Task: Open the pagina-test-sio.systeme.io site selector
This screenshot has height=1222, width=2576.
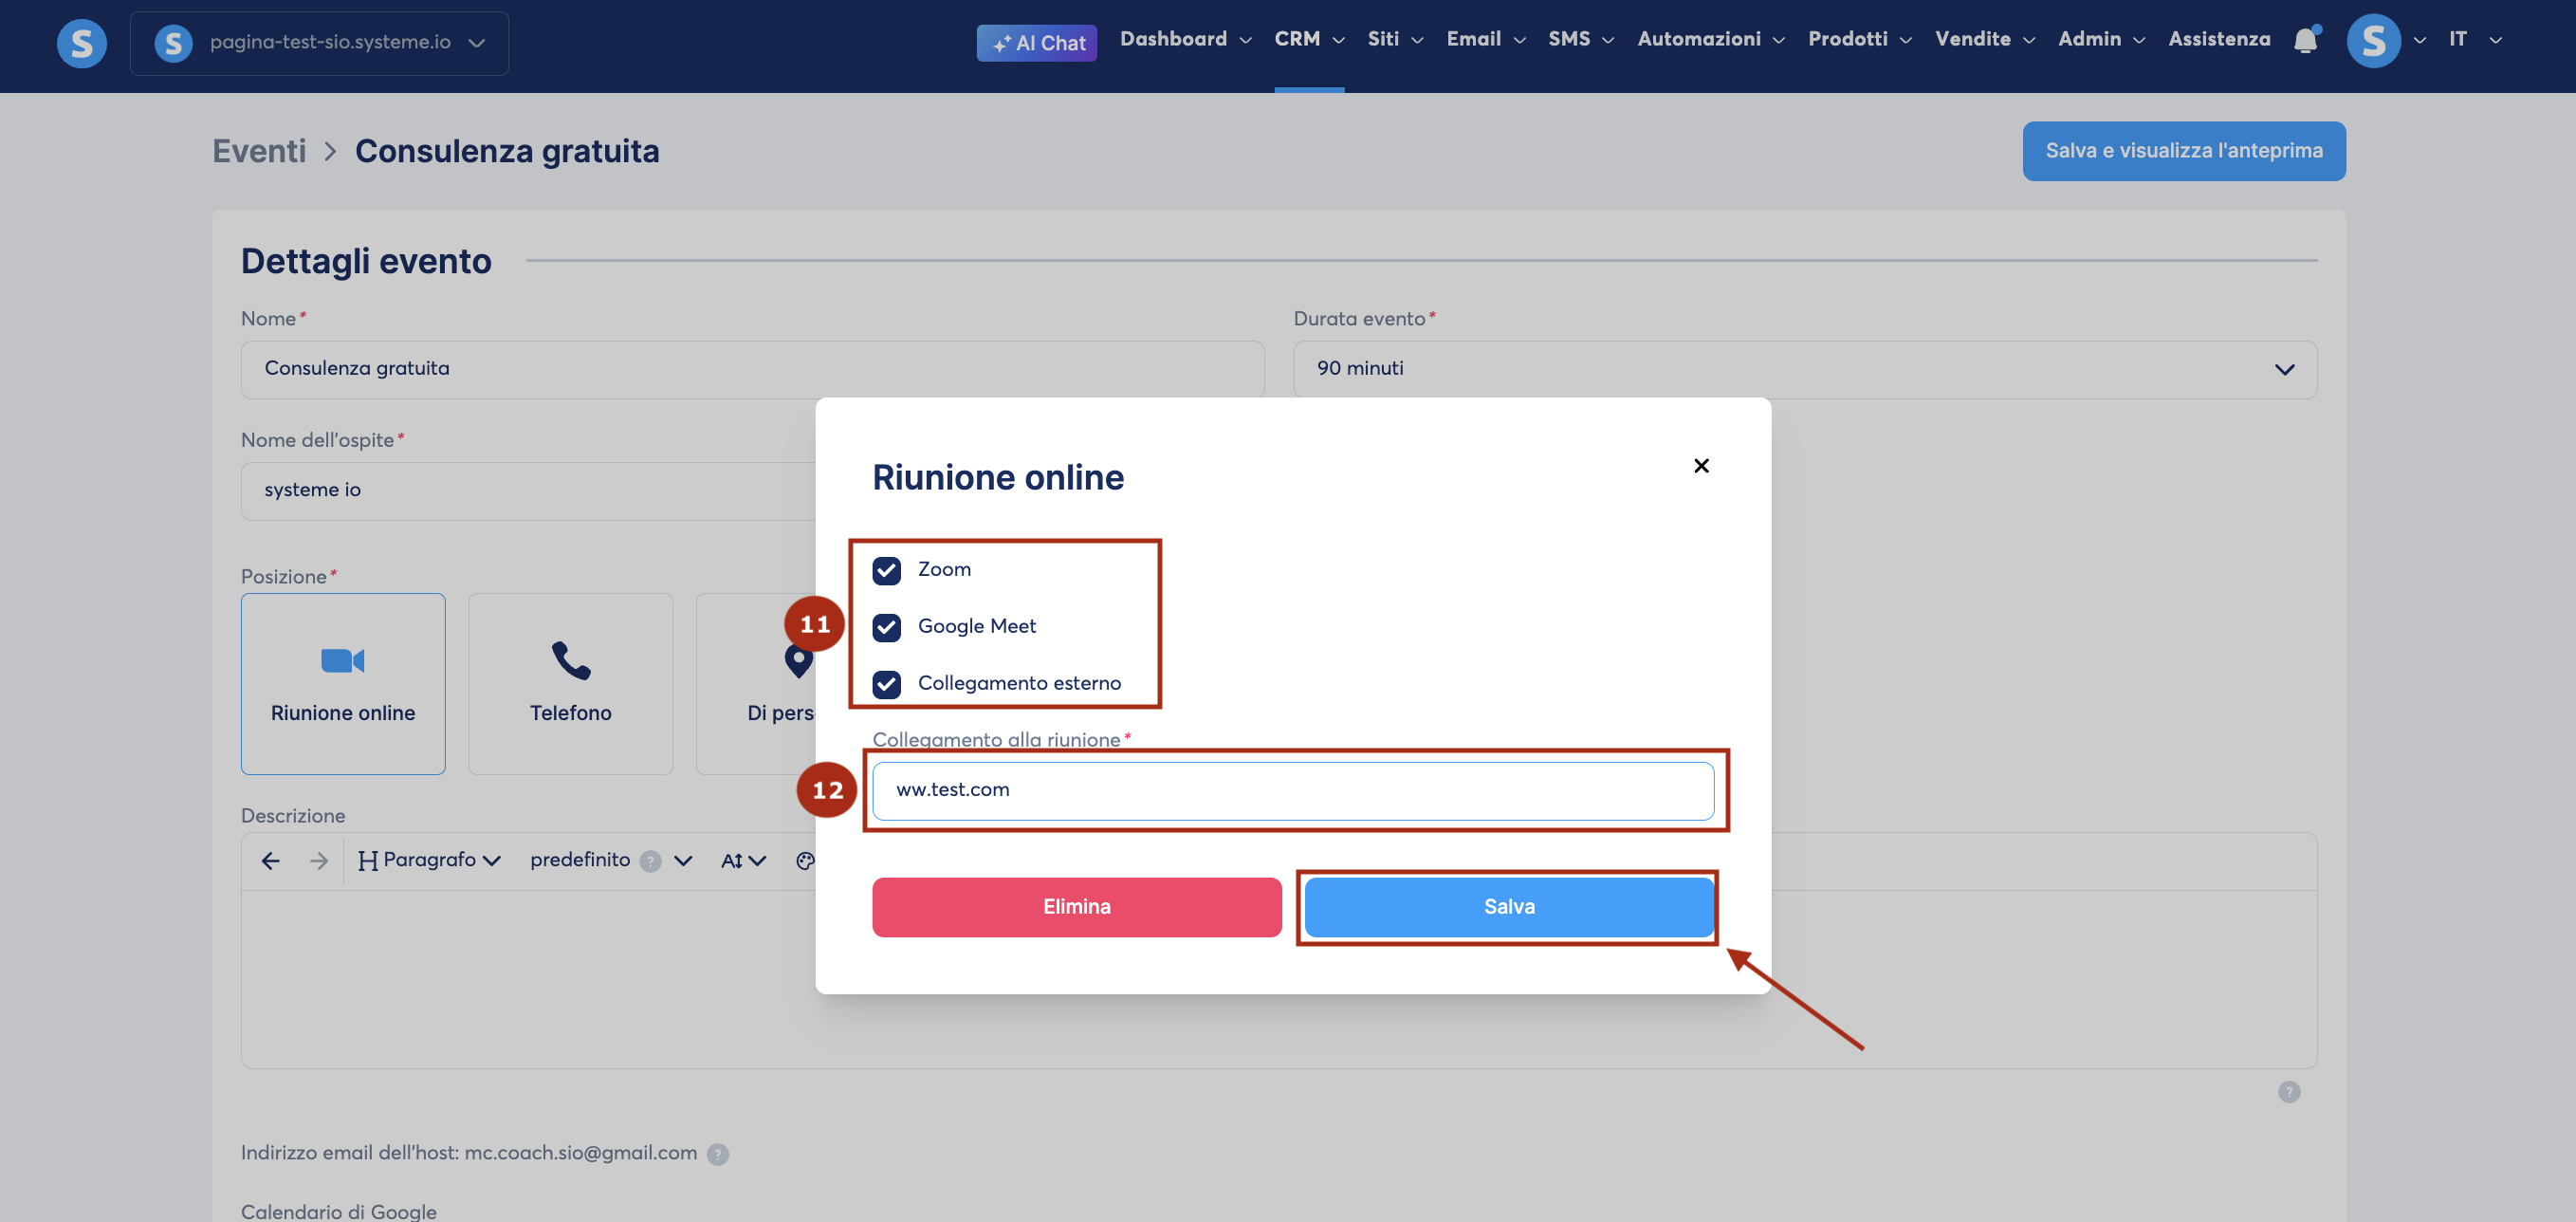Action: tap(319, 43)
